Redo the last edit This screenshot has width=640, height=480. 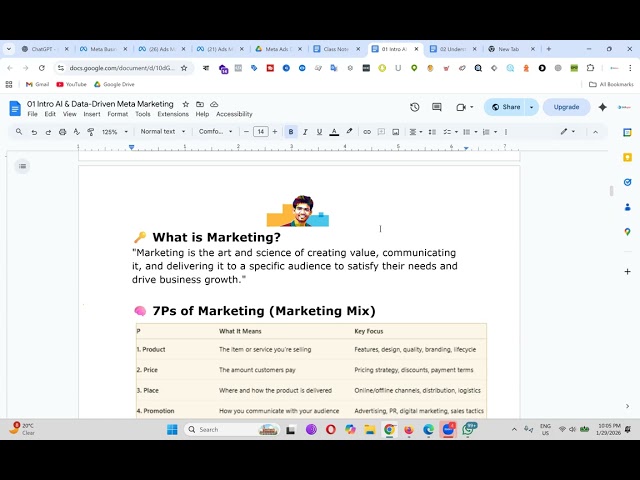pos(48,132)
